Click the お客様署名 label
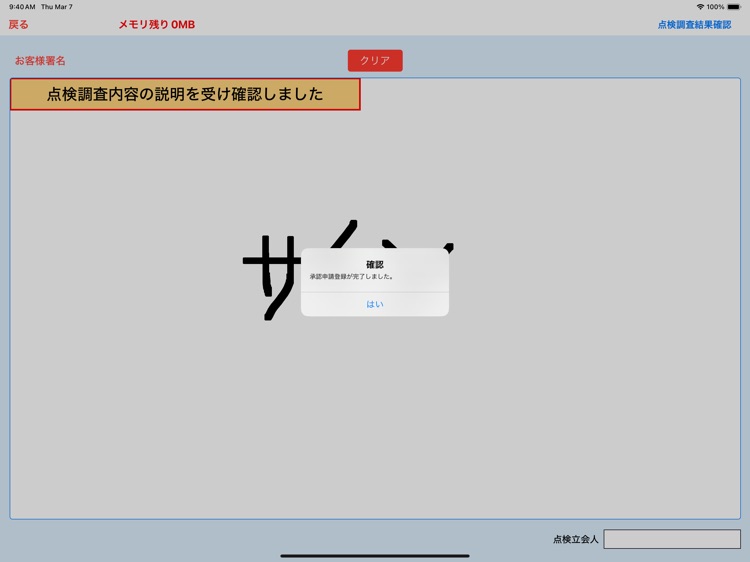Viewport: 750px width, 562px height. coord(40,61)
